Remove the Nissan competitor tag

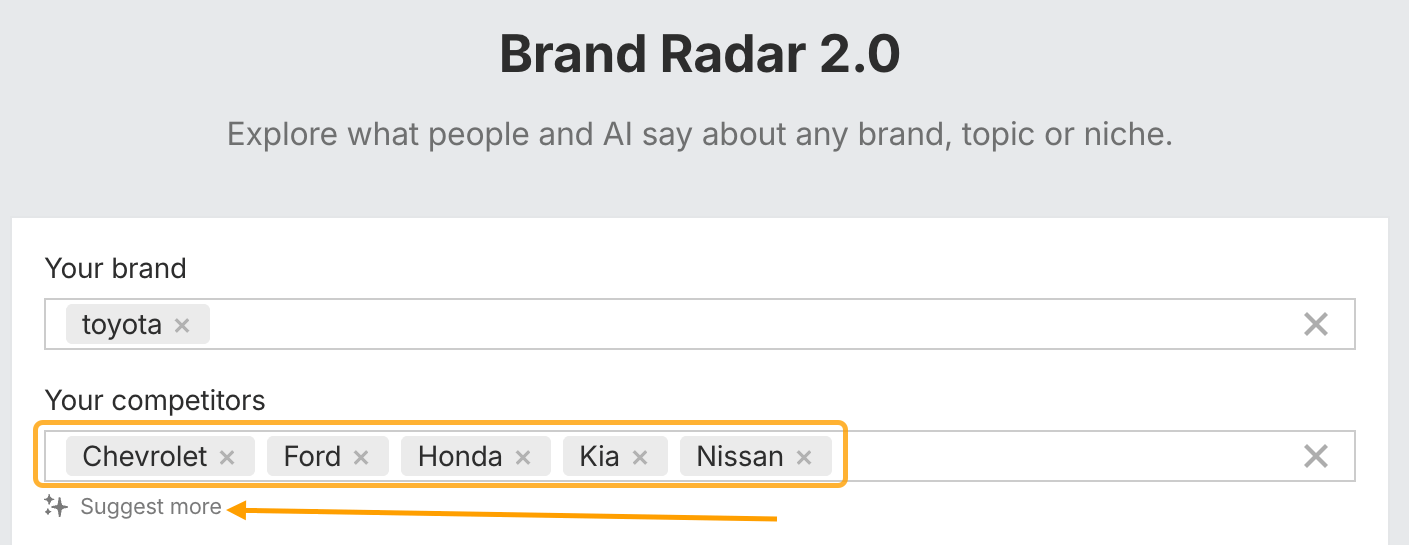point(803,457)
